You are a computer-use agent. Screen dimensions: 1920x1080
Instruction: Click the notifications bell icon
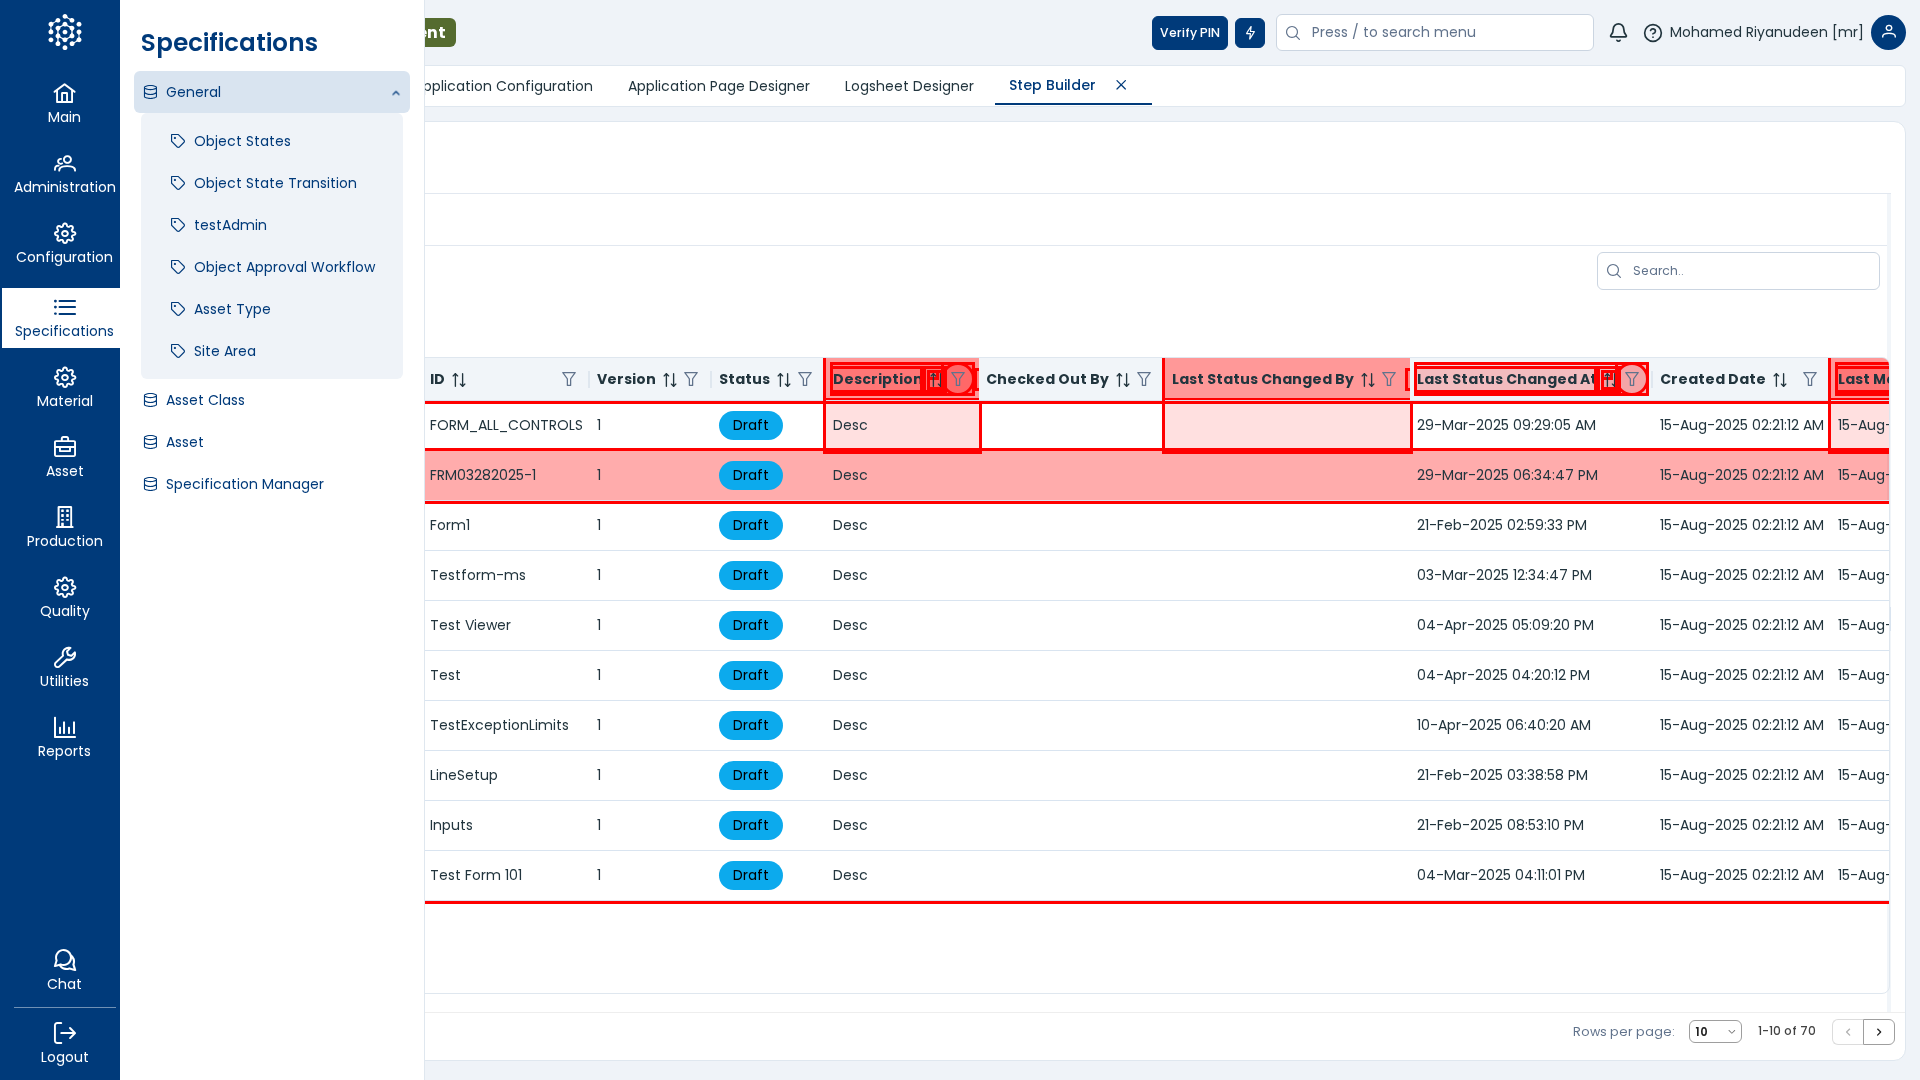click(x=1618, y=33)
